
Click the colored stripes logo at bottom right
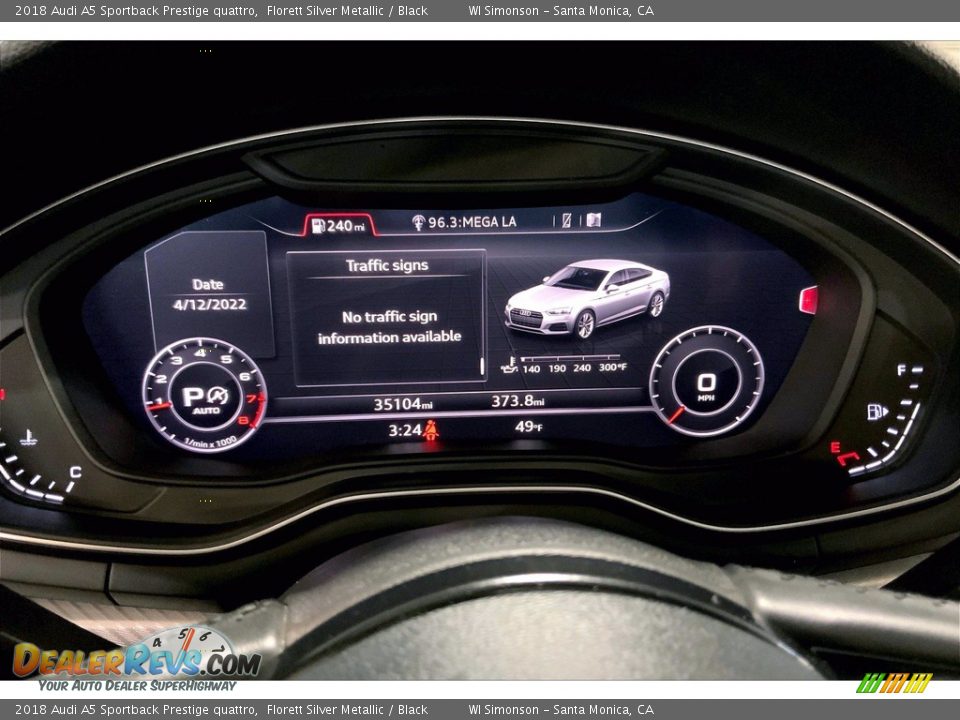(x=894, y=683)
